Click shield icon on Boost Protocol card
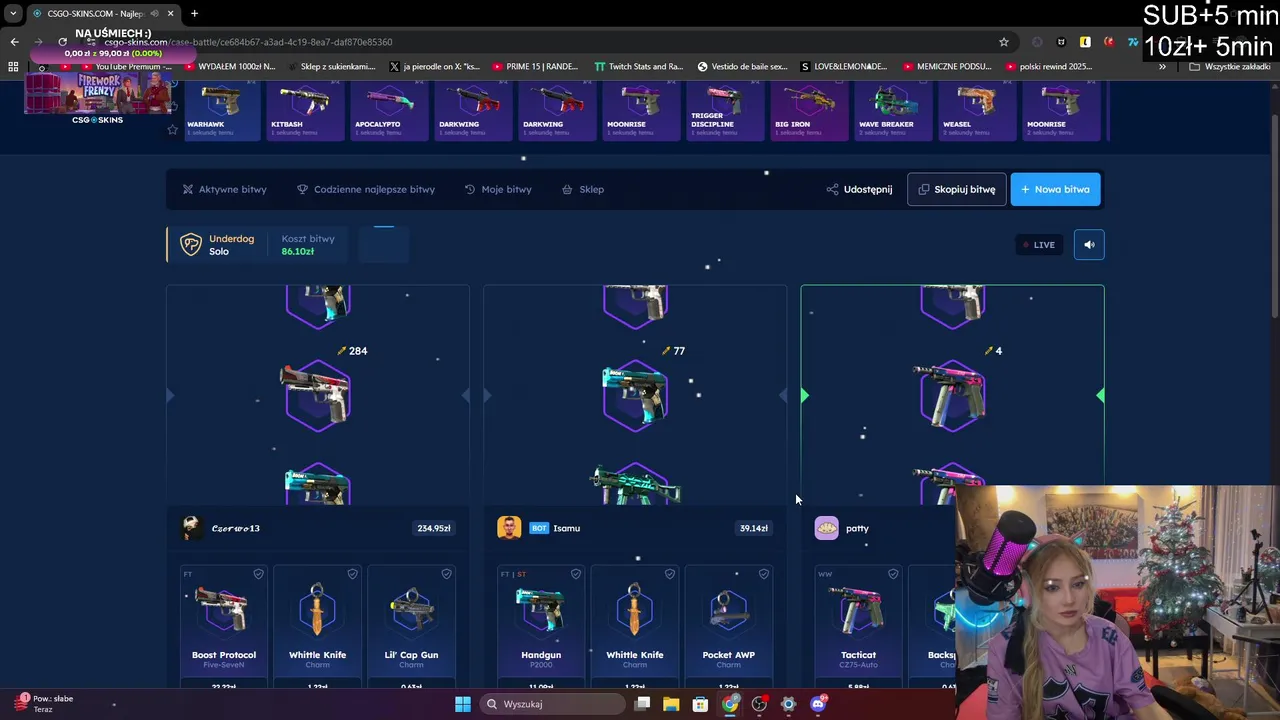This screenshot has height=720, width=1280. [x=258, y=574]
